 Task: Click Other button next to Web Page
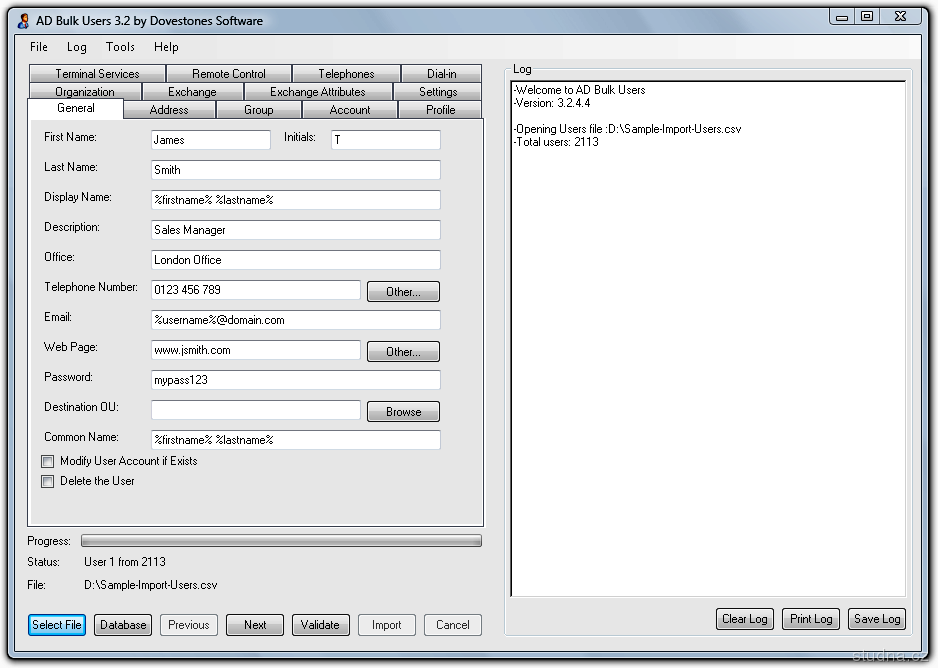(x=403, y=352)
